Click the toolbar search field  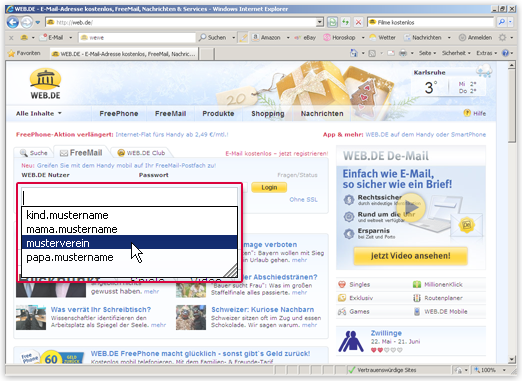(x=137, y=38)
